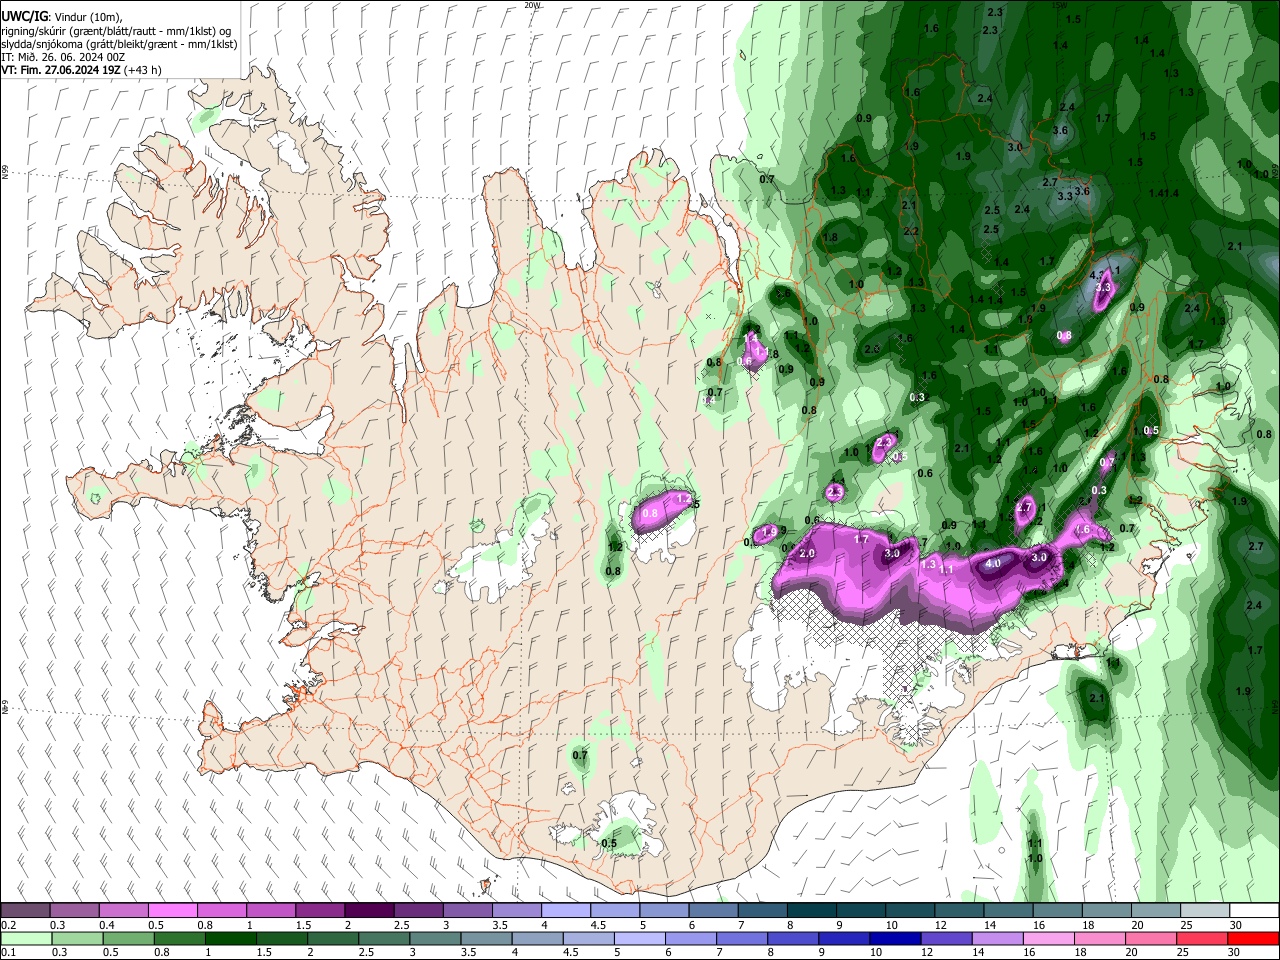Click the '2.2' precipitation value on the map

[x=911, y=231]
